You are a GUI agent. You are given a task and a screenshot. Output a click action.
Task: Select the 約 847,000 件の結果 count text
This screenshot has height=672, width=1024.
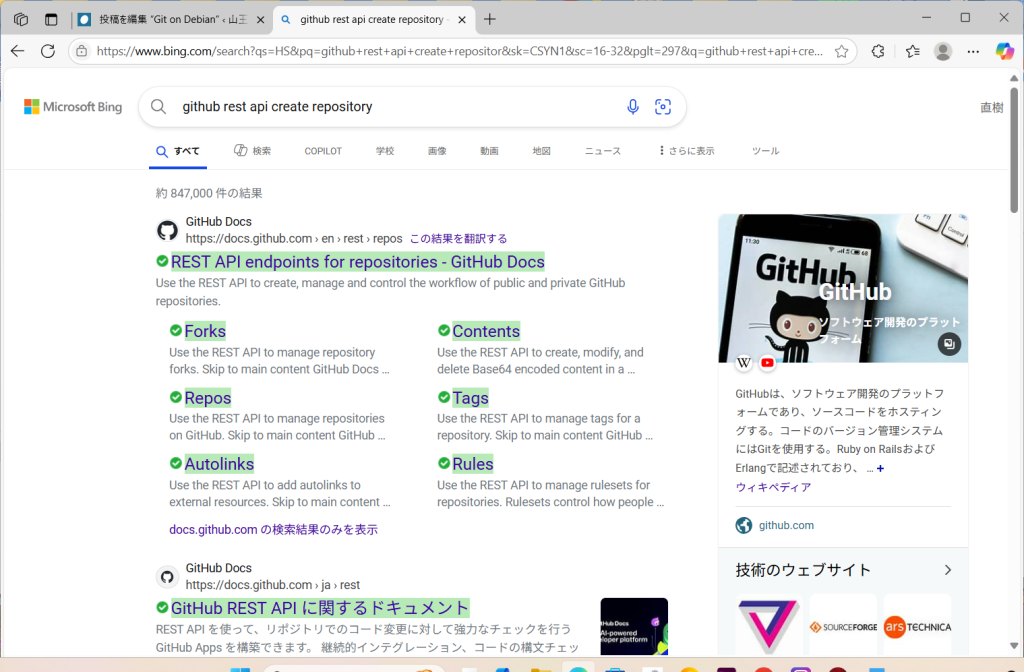(x=209, y=193)
